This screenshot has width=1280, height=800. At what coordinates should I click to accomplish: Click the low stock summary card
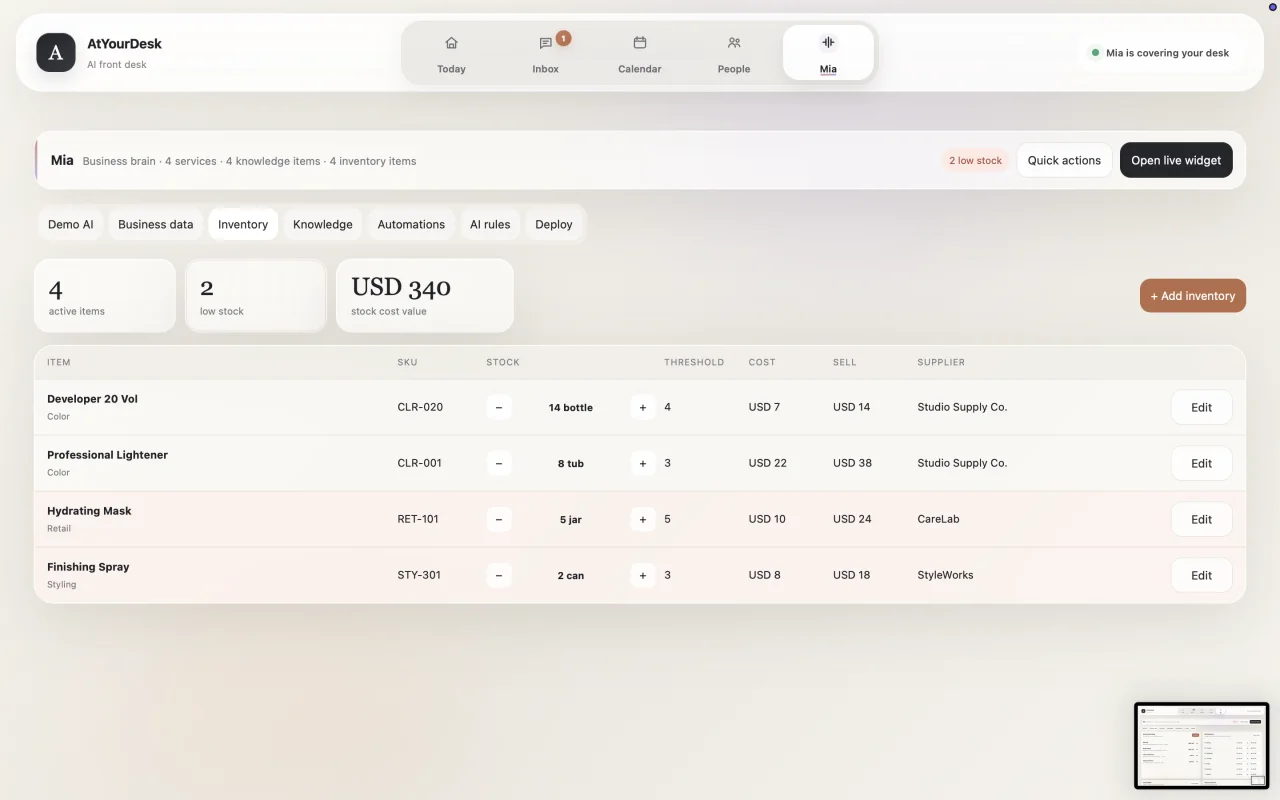[x=256, y=296]
